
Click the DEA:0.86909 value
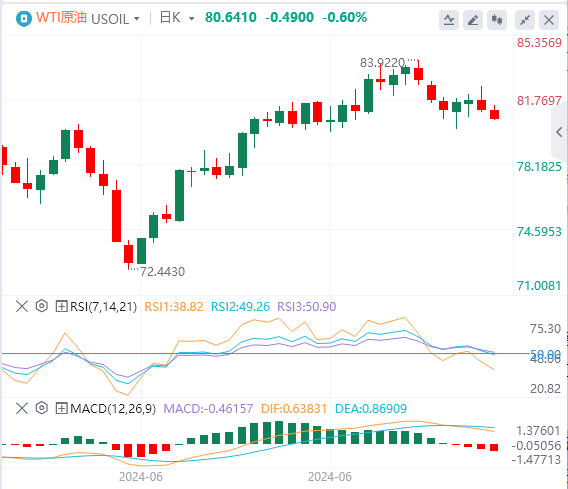pyautogui.click(x=371, y=409)
